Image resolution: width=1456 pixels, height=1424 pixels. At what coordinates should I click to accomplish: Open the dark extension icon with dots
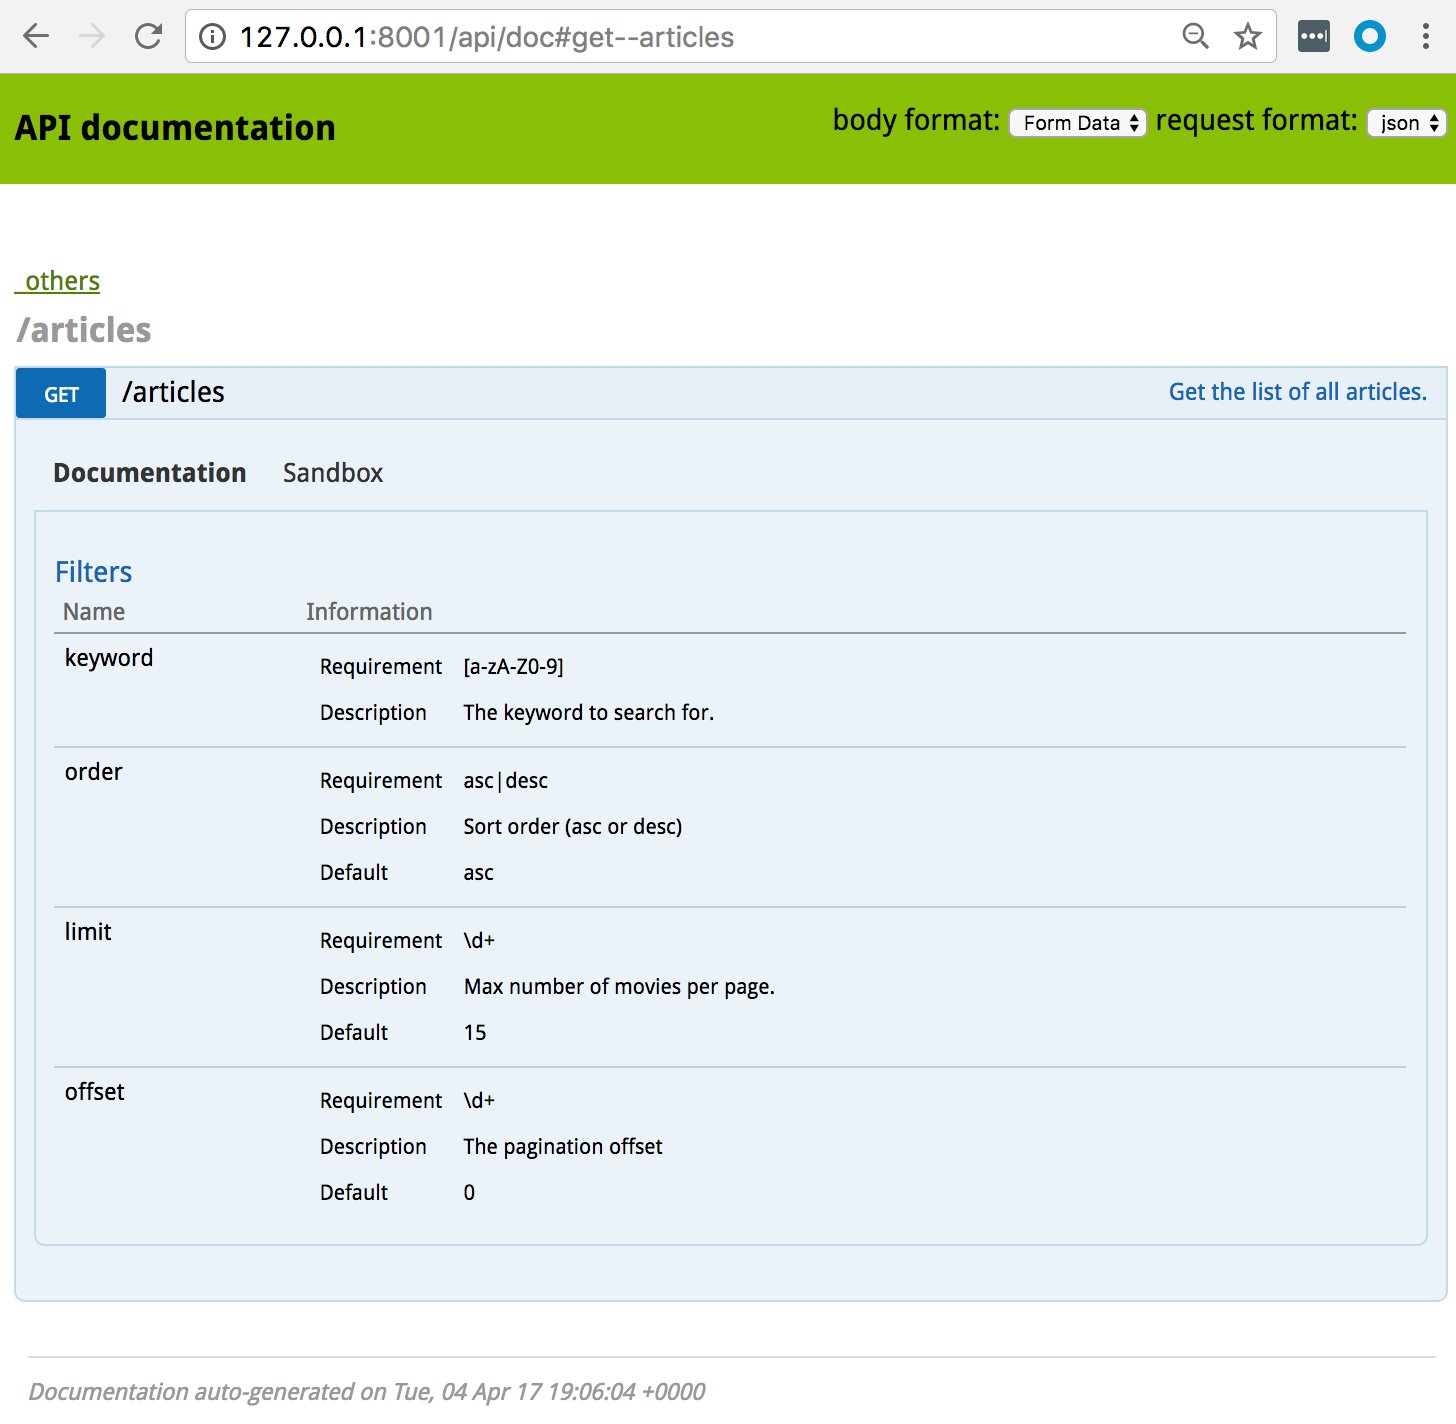[1314, 37]
